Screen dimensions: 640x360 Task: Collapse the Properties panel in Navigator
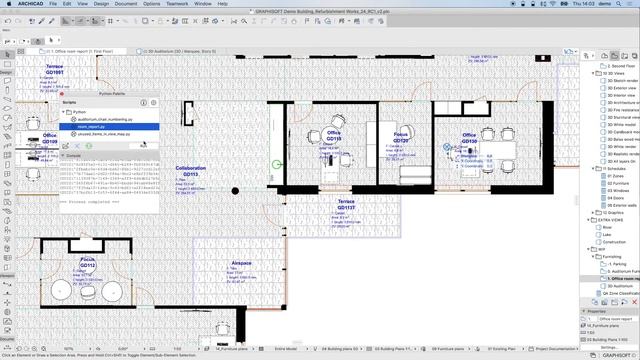tap(584, 311)
